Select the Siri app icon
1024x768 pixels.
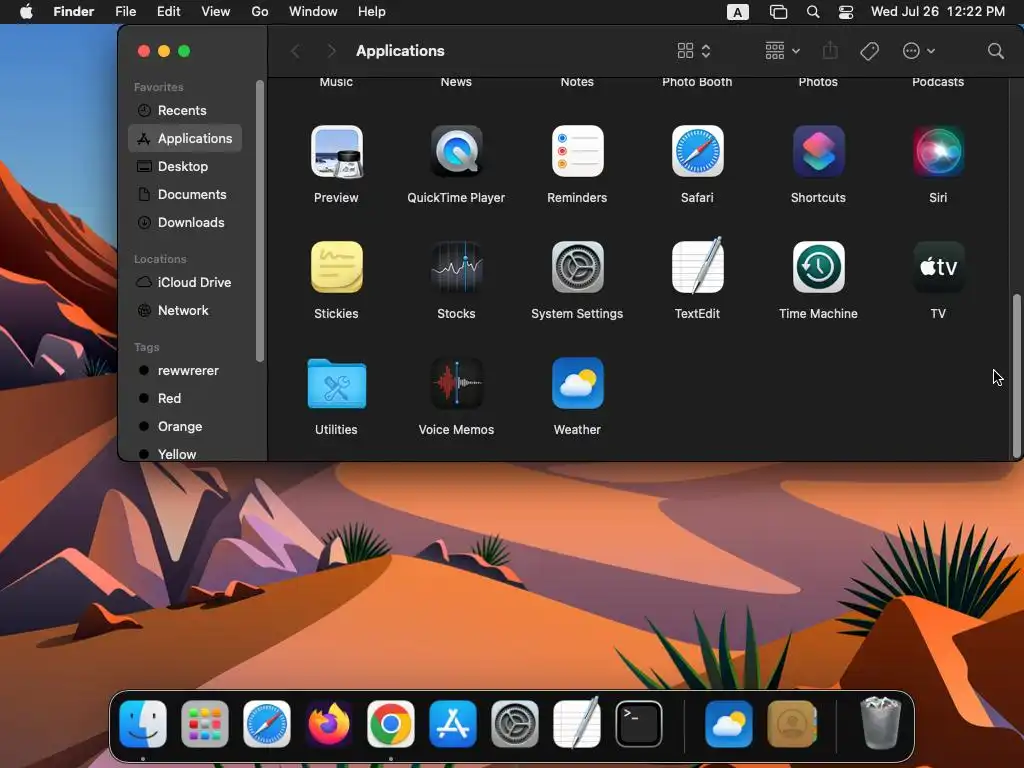coord(938,152)
